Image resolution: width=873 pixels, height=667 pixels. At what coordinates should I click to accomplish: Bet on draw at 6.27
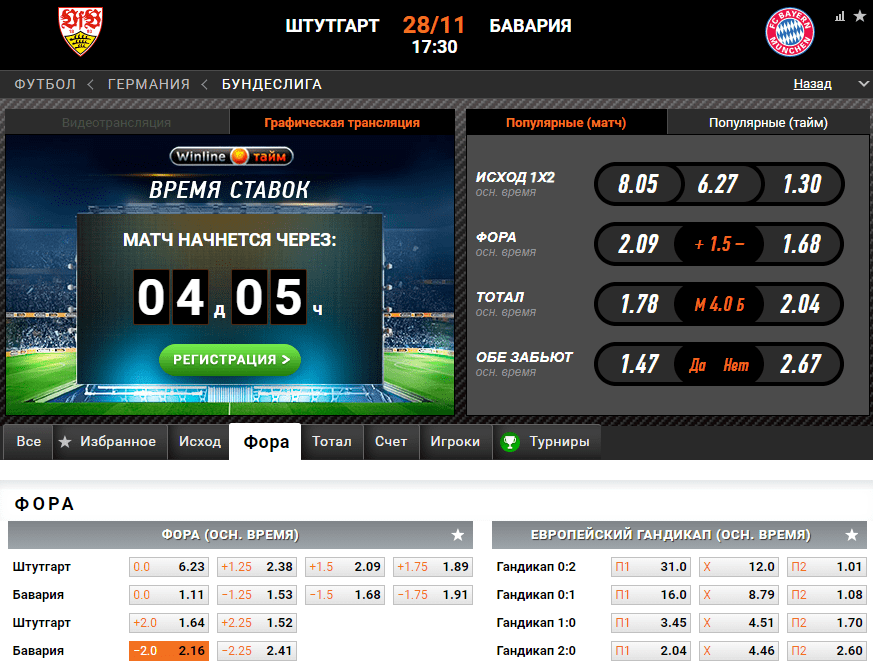(x=718, y=184)
